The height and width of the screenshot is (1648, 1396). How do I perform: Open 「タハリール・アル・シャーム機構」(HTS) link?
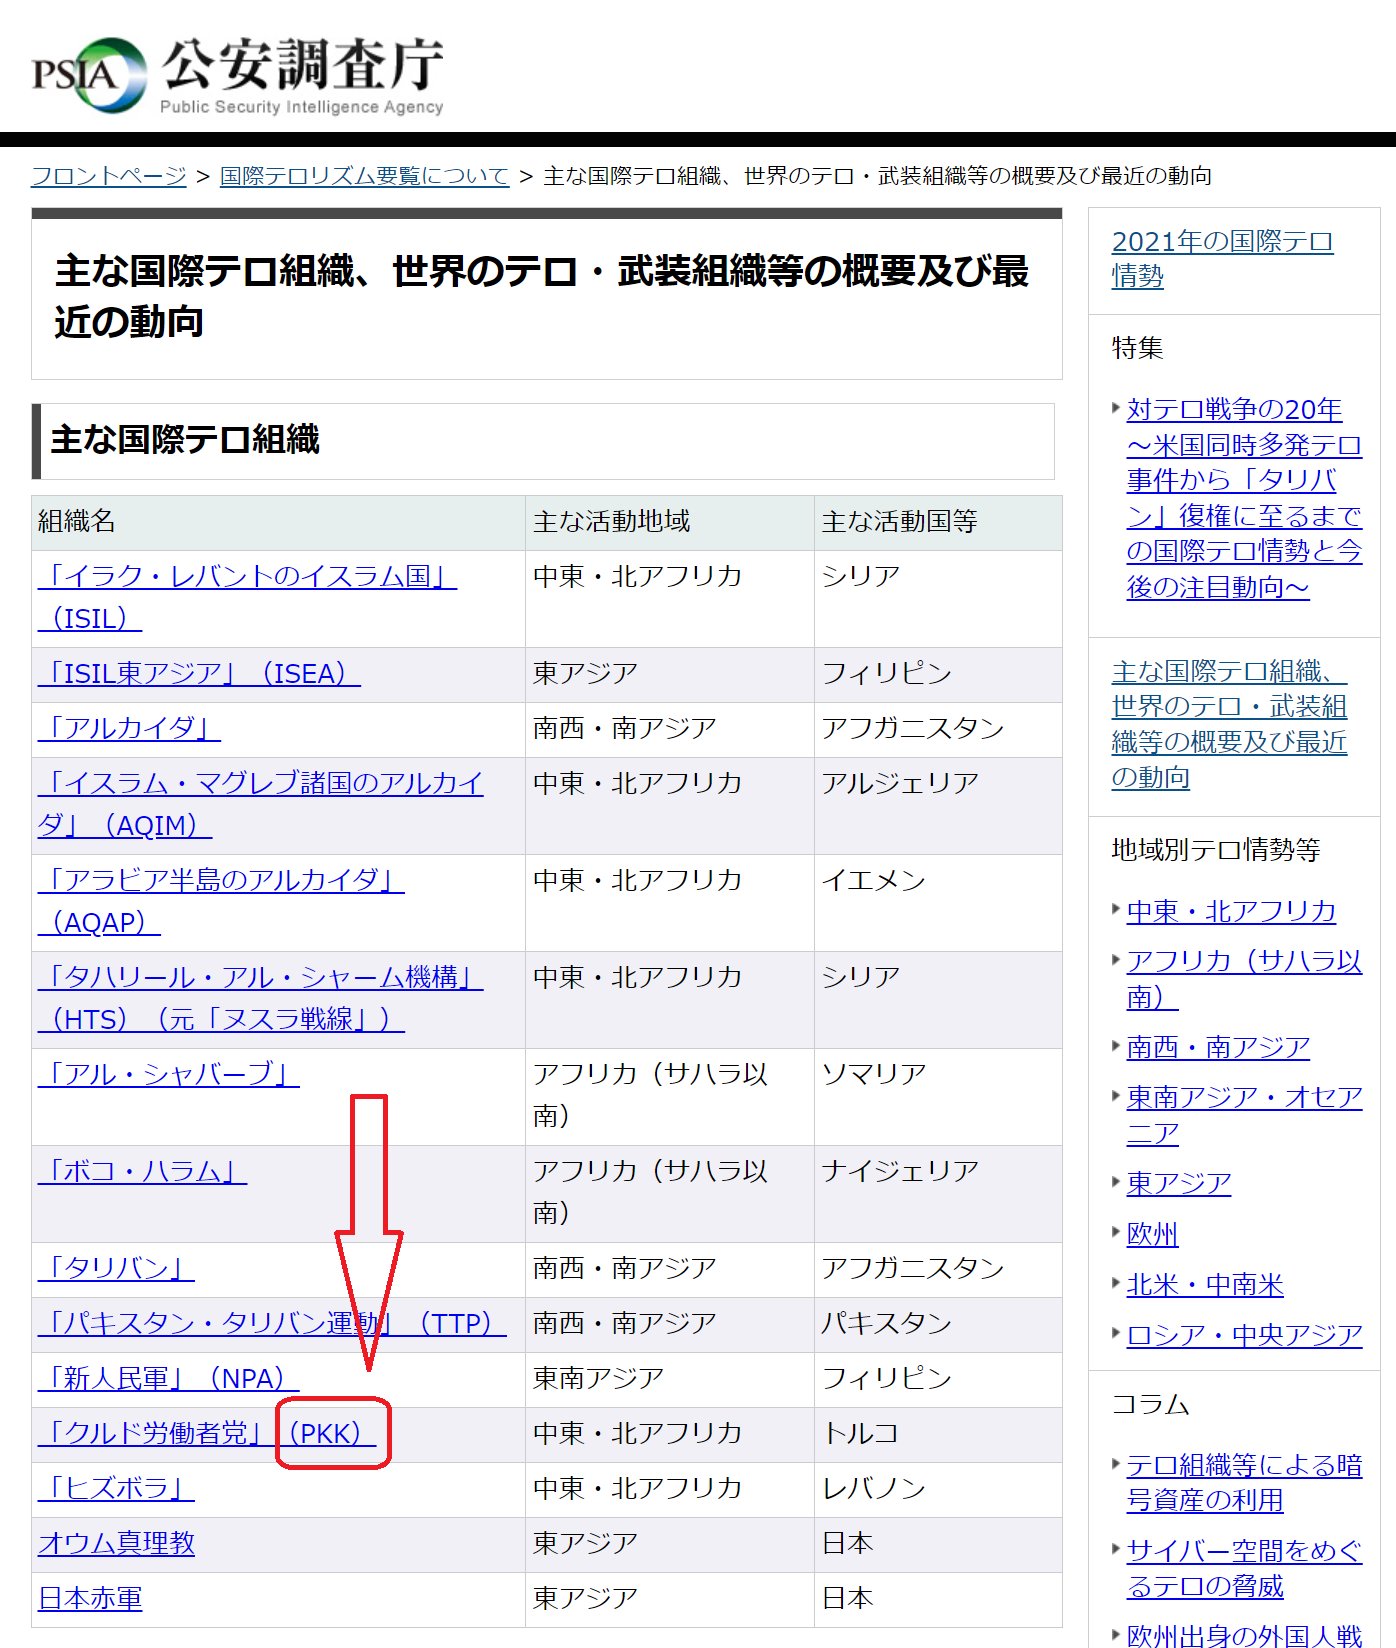point(260,998)
